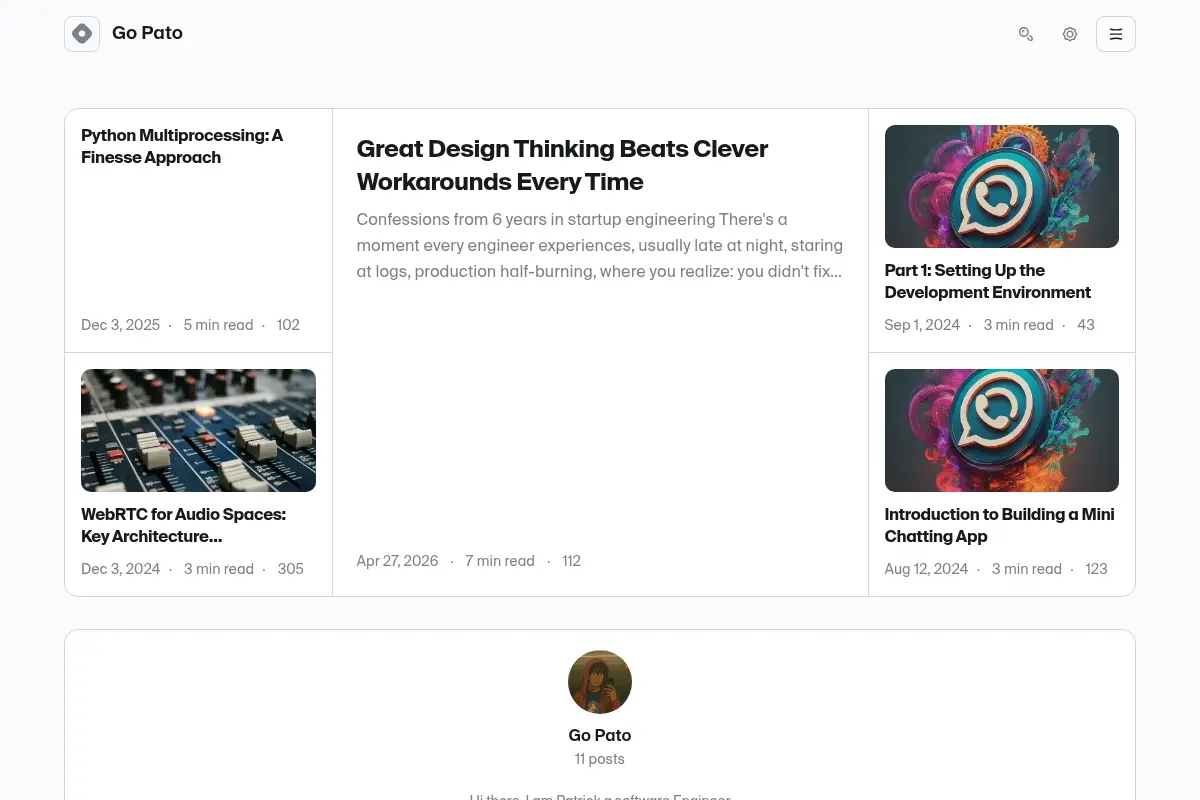Toggle theme with the sun icon
Image resolution: width=1200 pixels, height=800 pixels.
pos(1070,34)
